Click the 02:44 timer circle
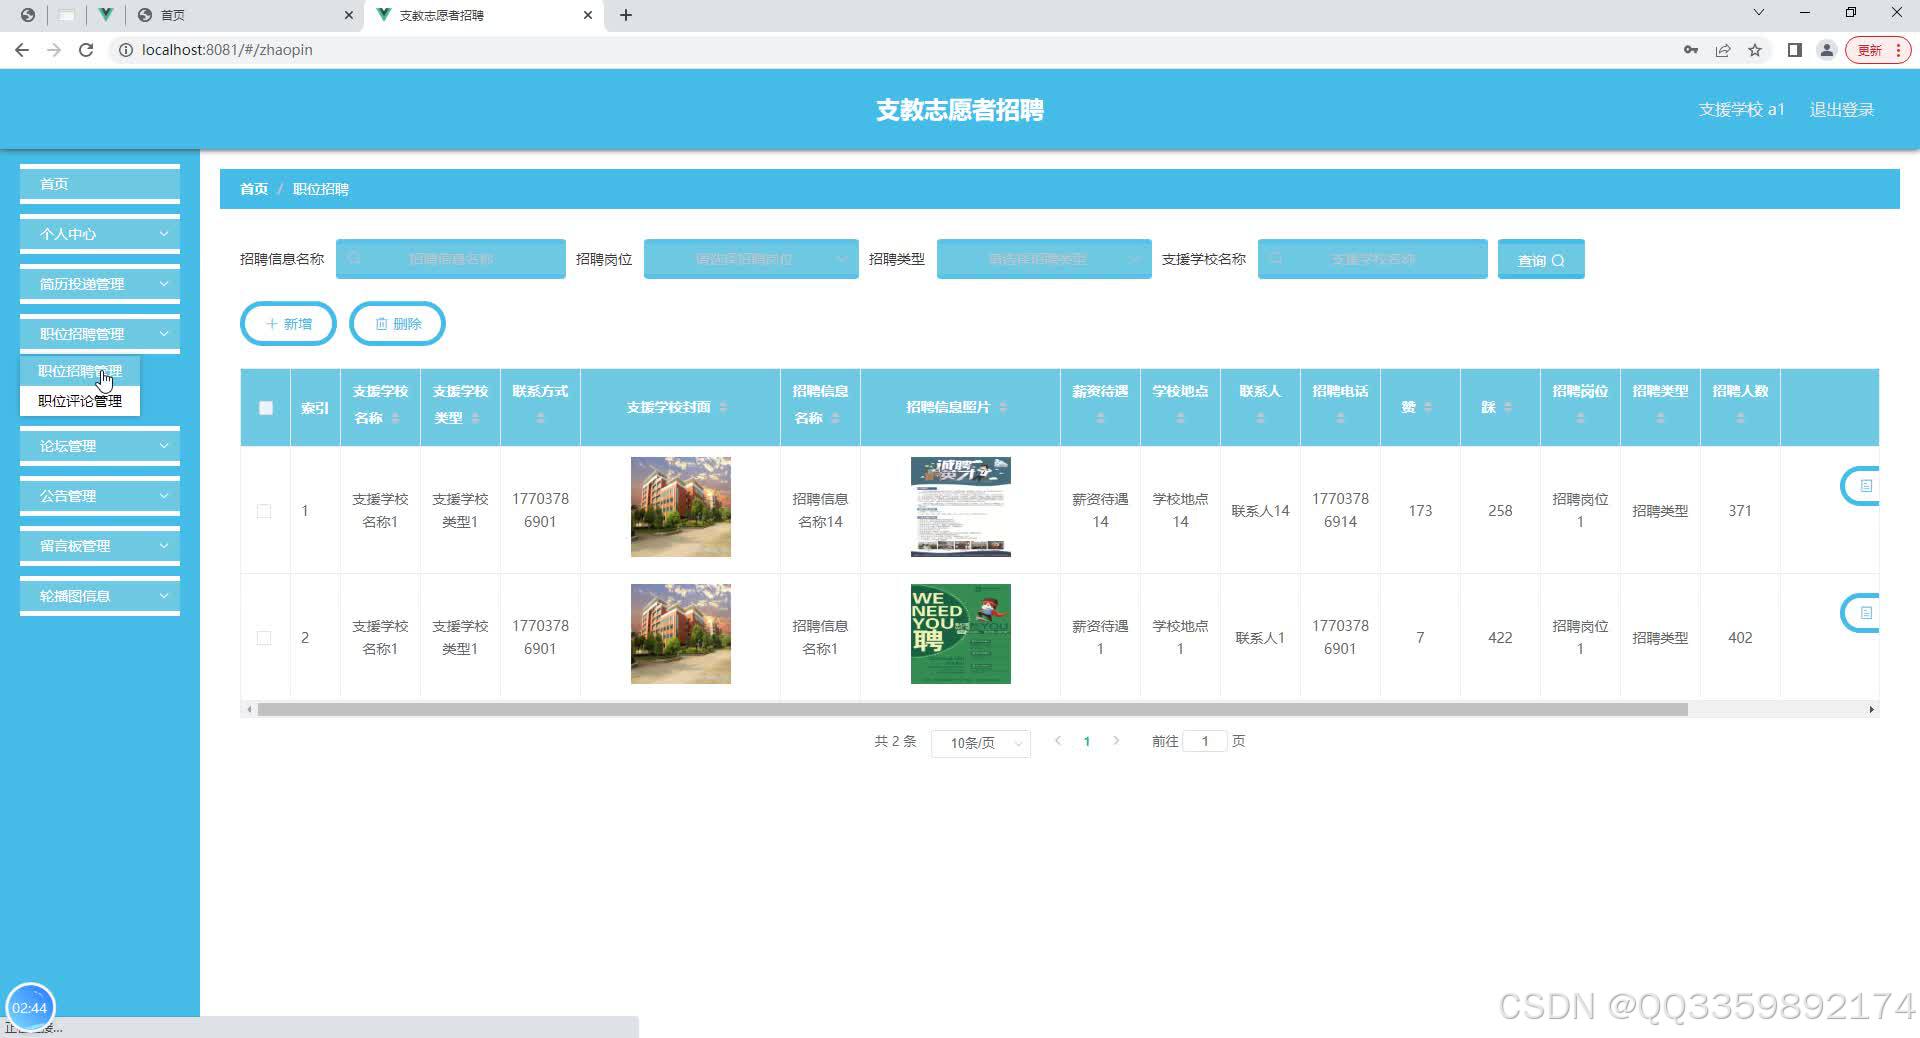The width and height of the screenshot is (1920, 1038). pyautogui.click(x=30, y=1007)
